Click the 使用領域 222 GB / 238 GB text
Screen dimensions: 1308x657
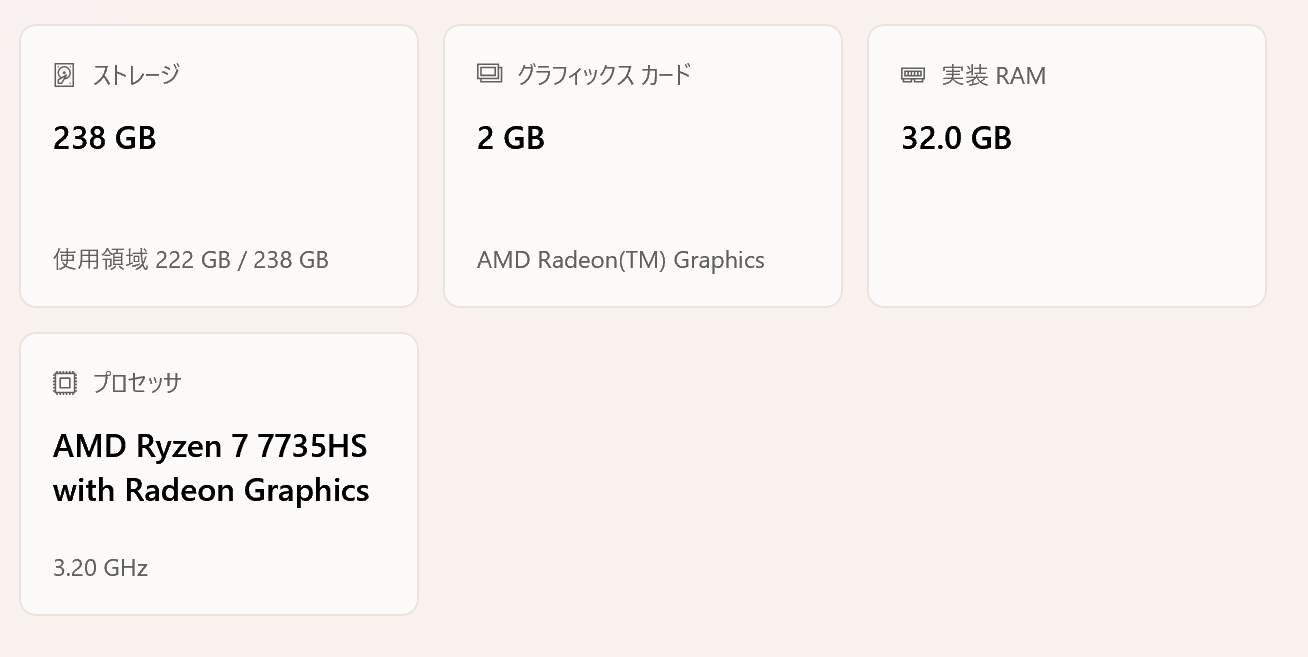pos(191,260)
